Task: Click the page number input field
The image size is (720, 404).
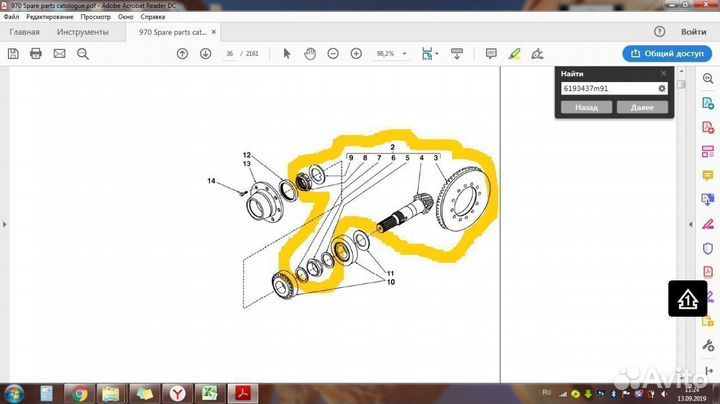Action: point(232,53)
